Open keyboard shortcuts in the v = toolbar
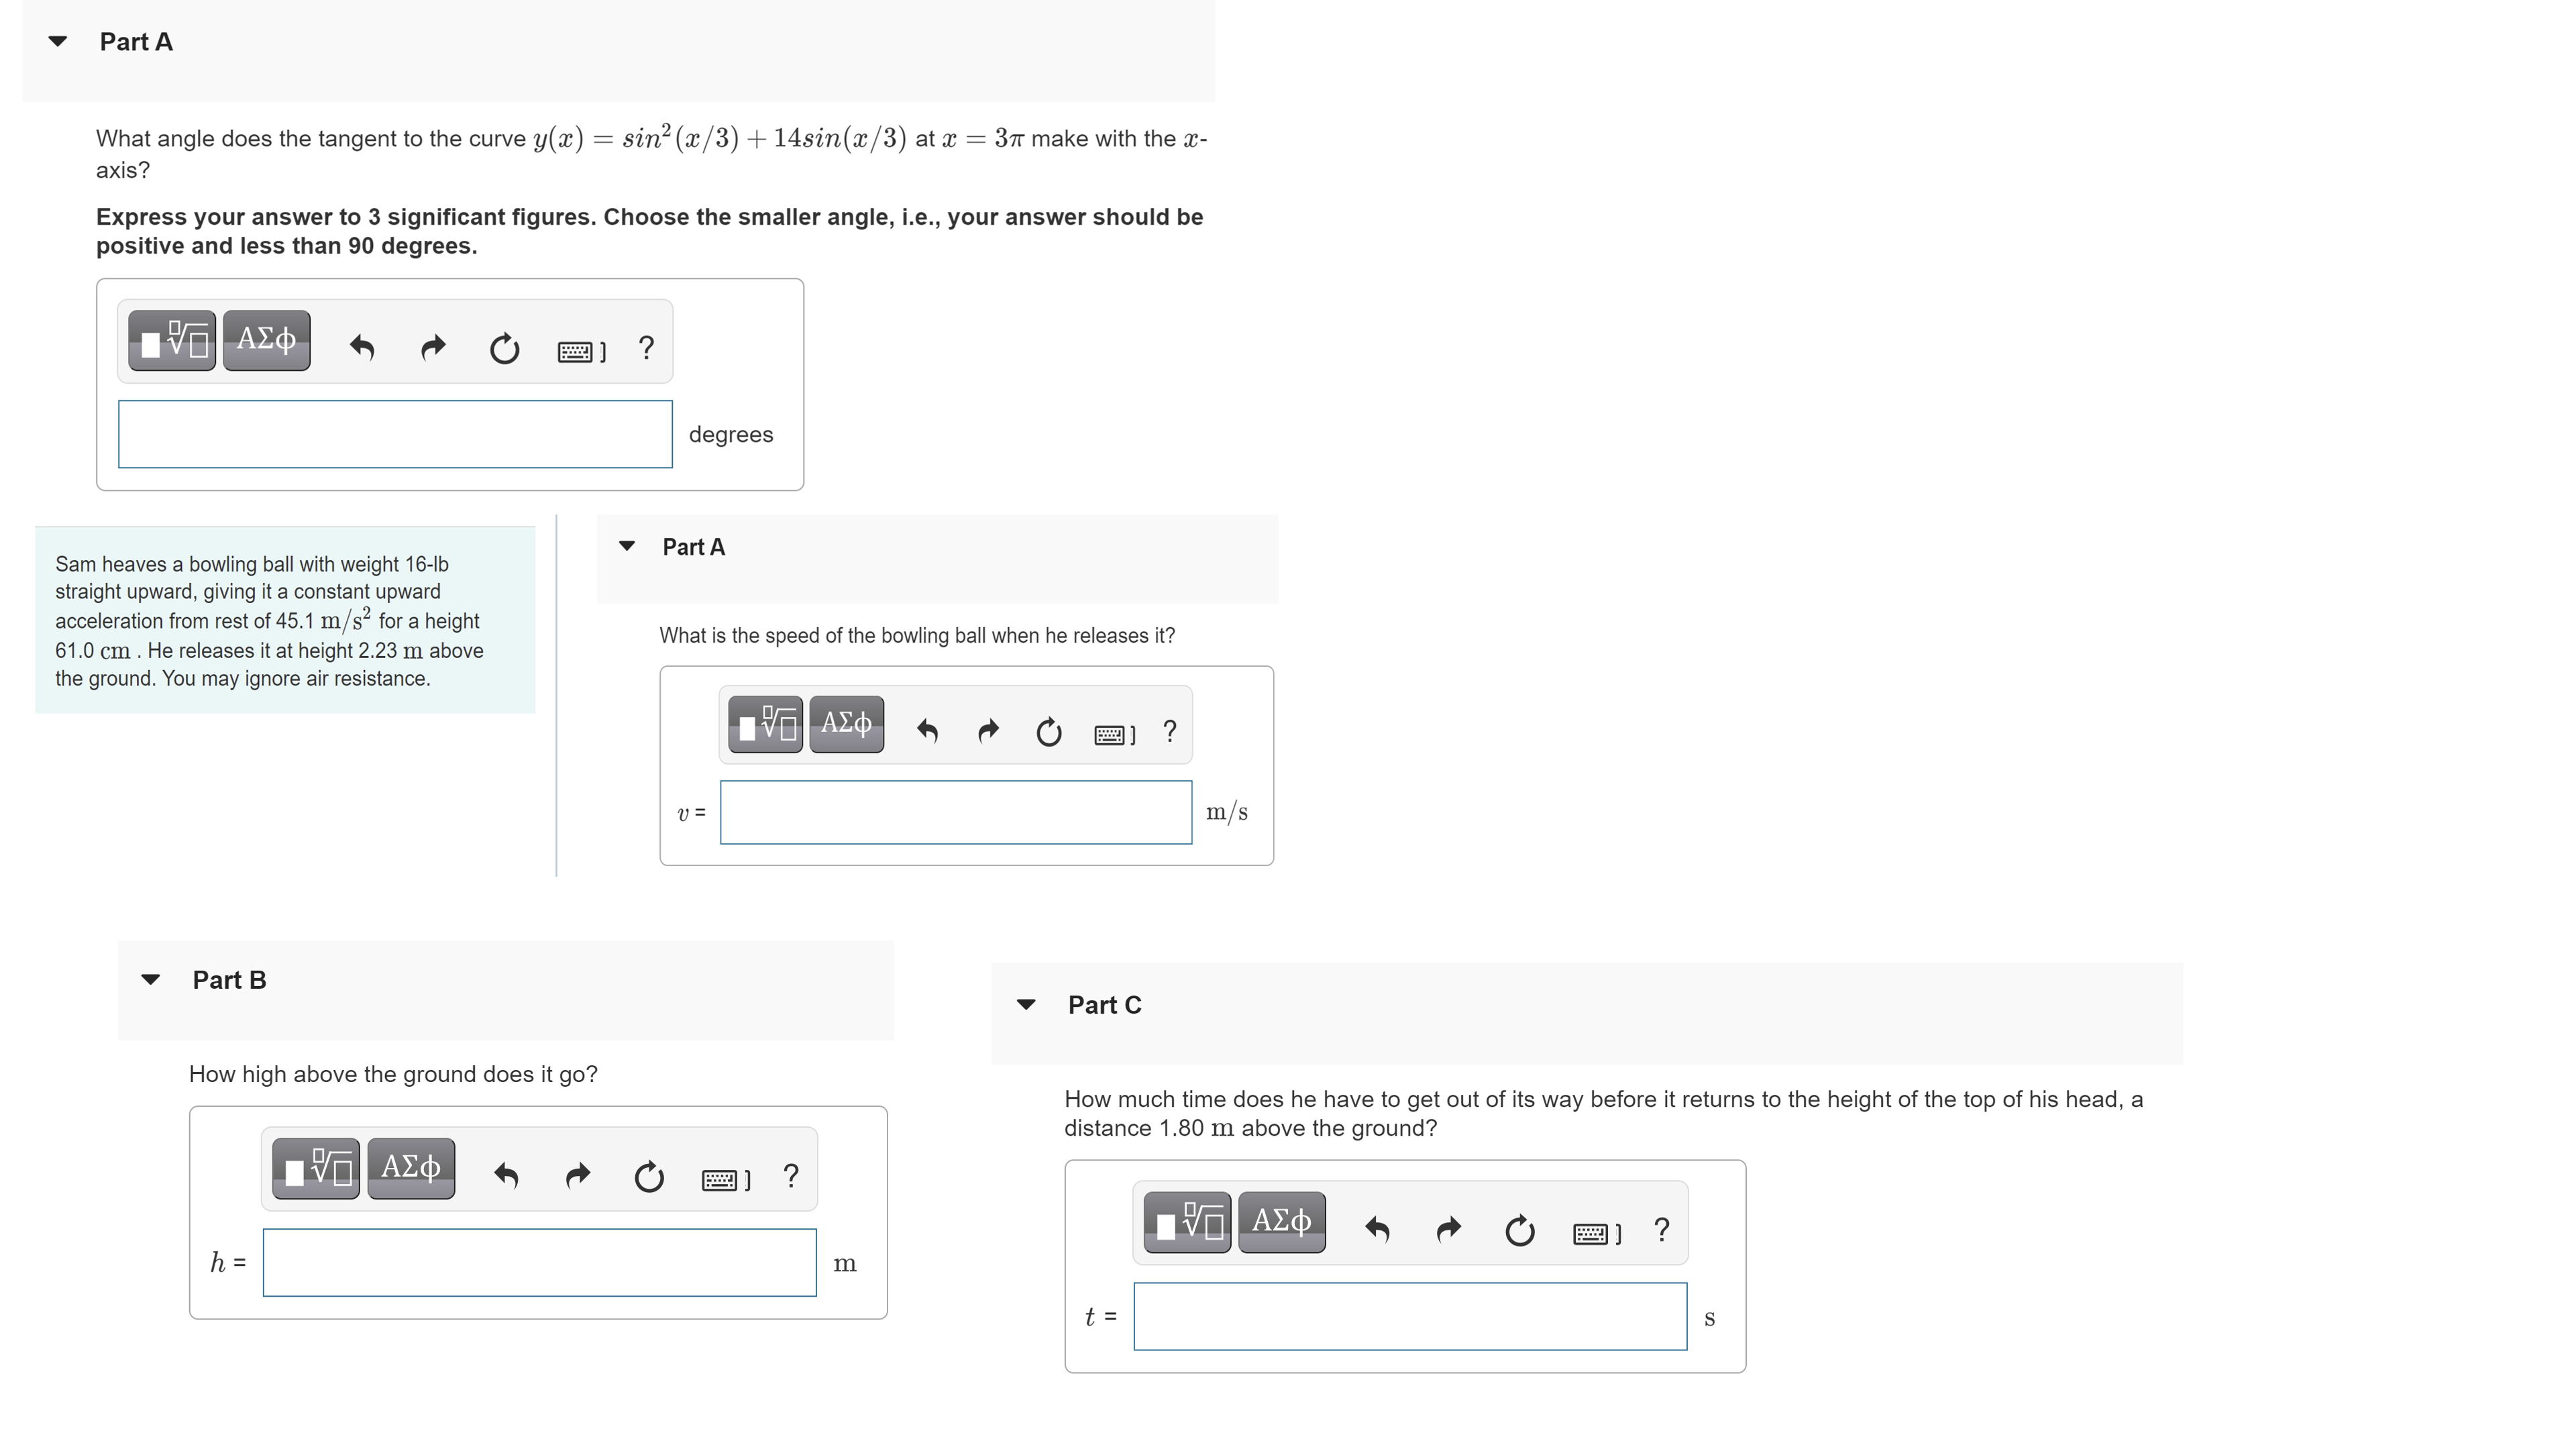The width and height of the screenshot is (2576, 1449). (1113, 734)
